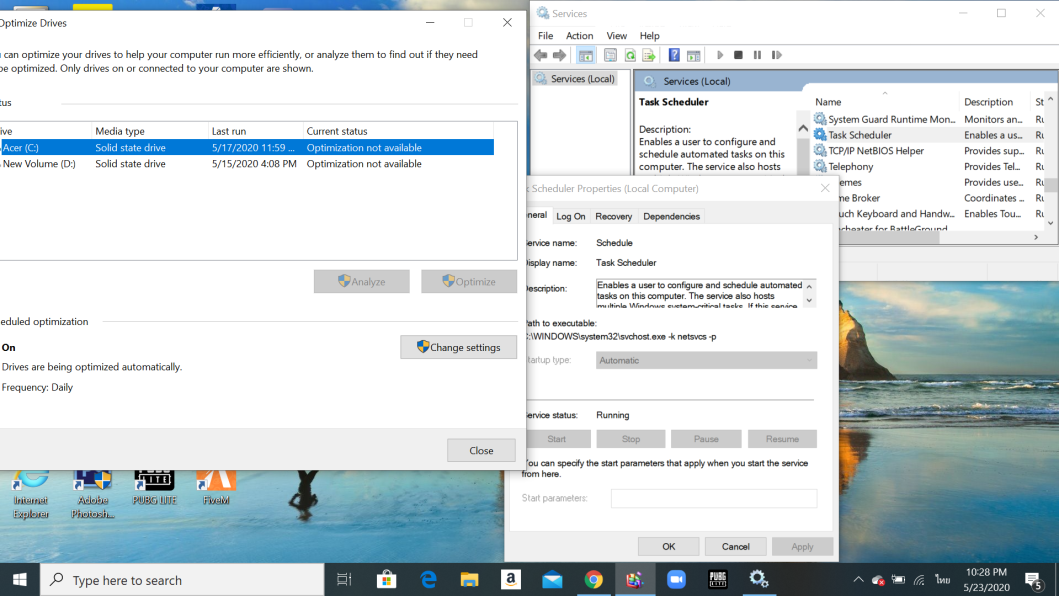Click Change settings for scheduled optimization

(459, 347)
